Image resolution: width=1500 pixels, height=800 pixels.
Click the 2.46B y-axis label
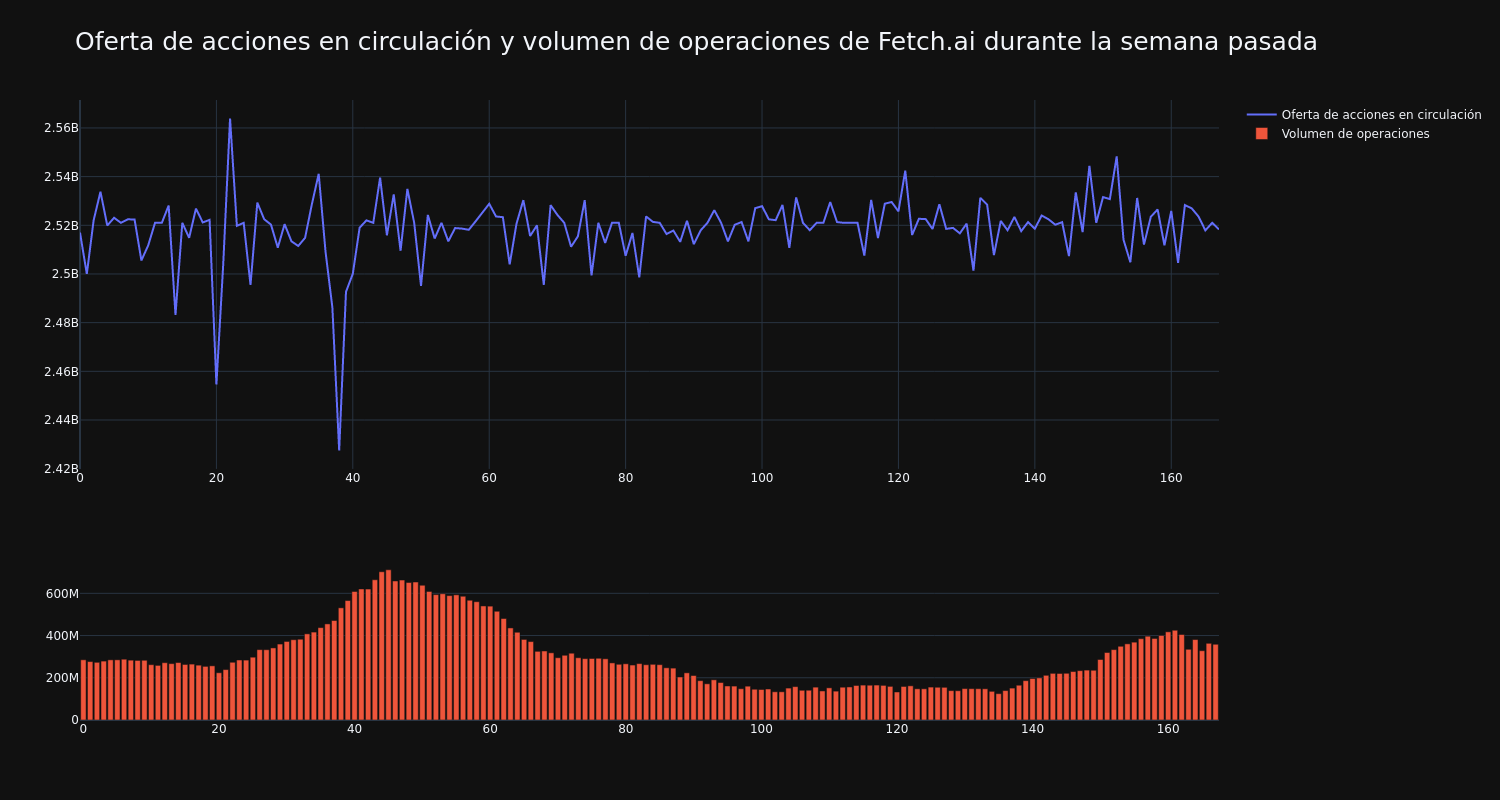pos(61,372)
